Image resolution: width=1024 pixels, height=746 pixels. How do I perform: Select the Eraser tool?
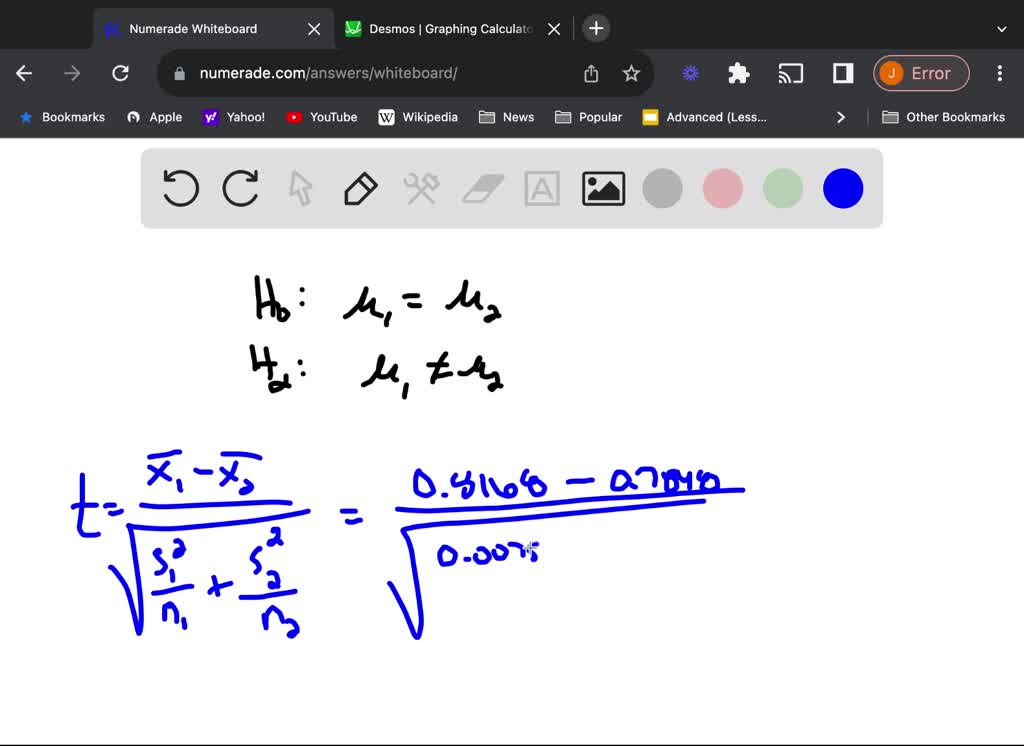(x=482, y=188)
